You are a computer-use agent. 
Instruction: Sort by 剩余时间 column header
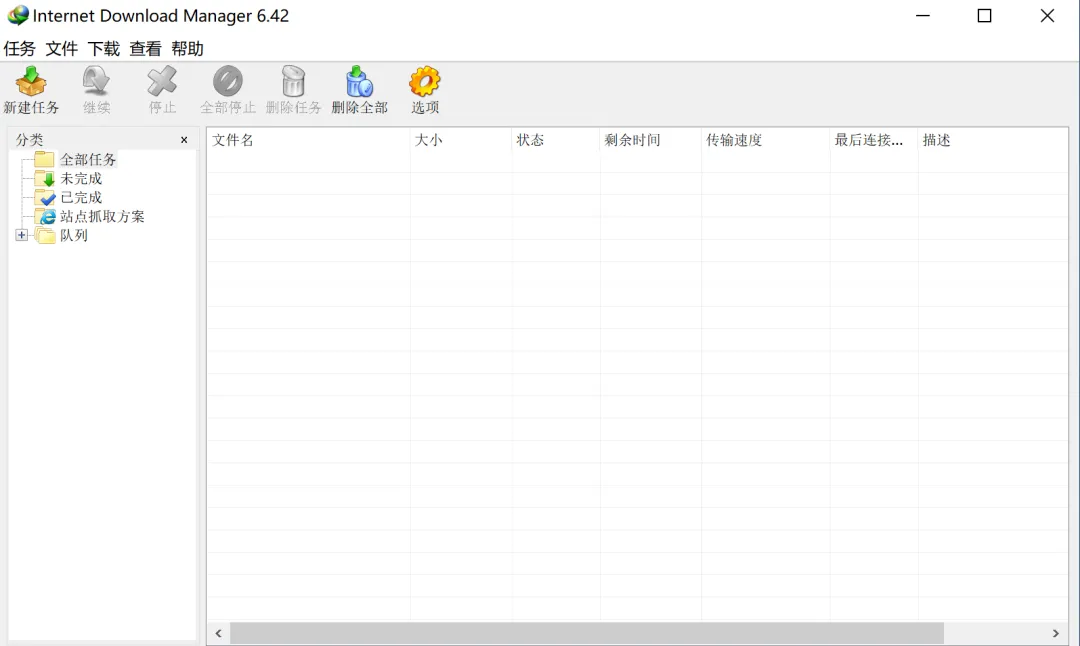click(651, 140)
